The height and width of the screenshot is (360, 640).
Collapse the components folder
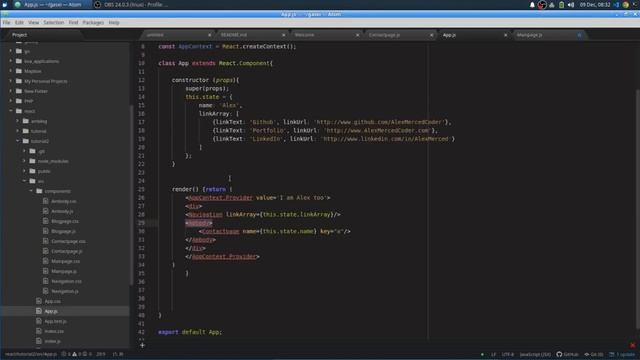(x=31, y=191)
